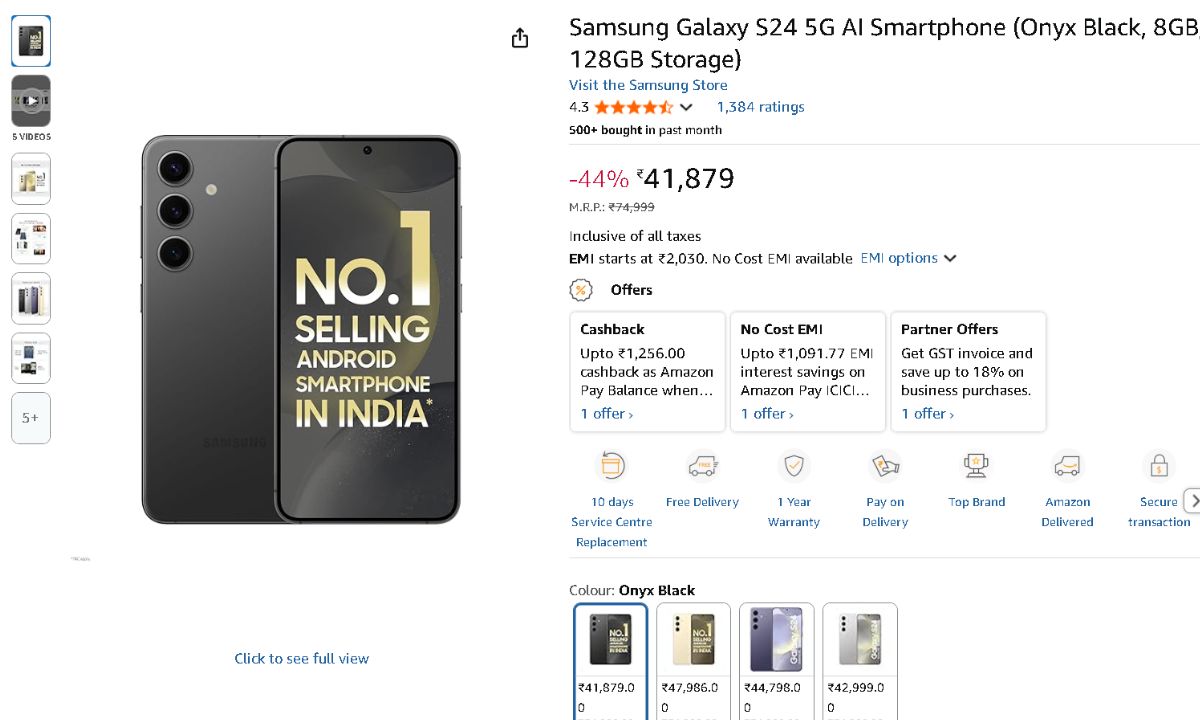This screenshot has height=720, width=1200.
Task: Select the Onyx Black colour swatch
Action: [610, 641]
